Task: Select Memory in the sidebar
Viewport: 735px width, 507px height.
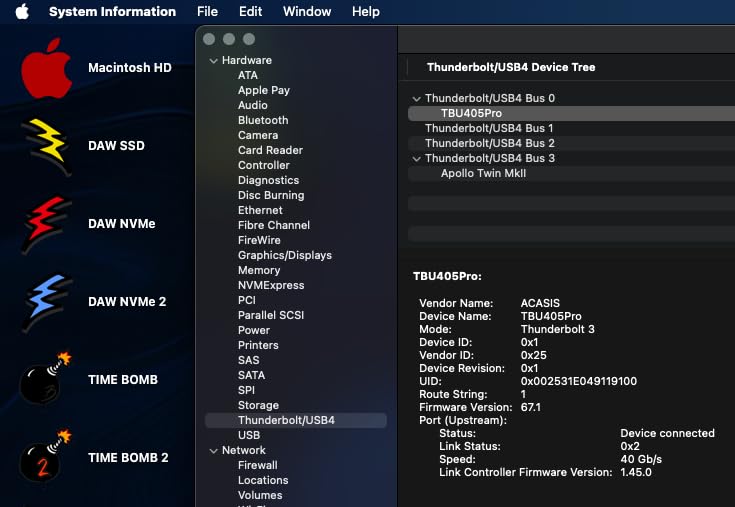Action: pyautogui.click(x=259, y=270)
